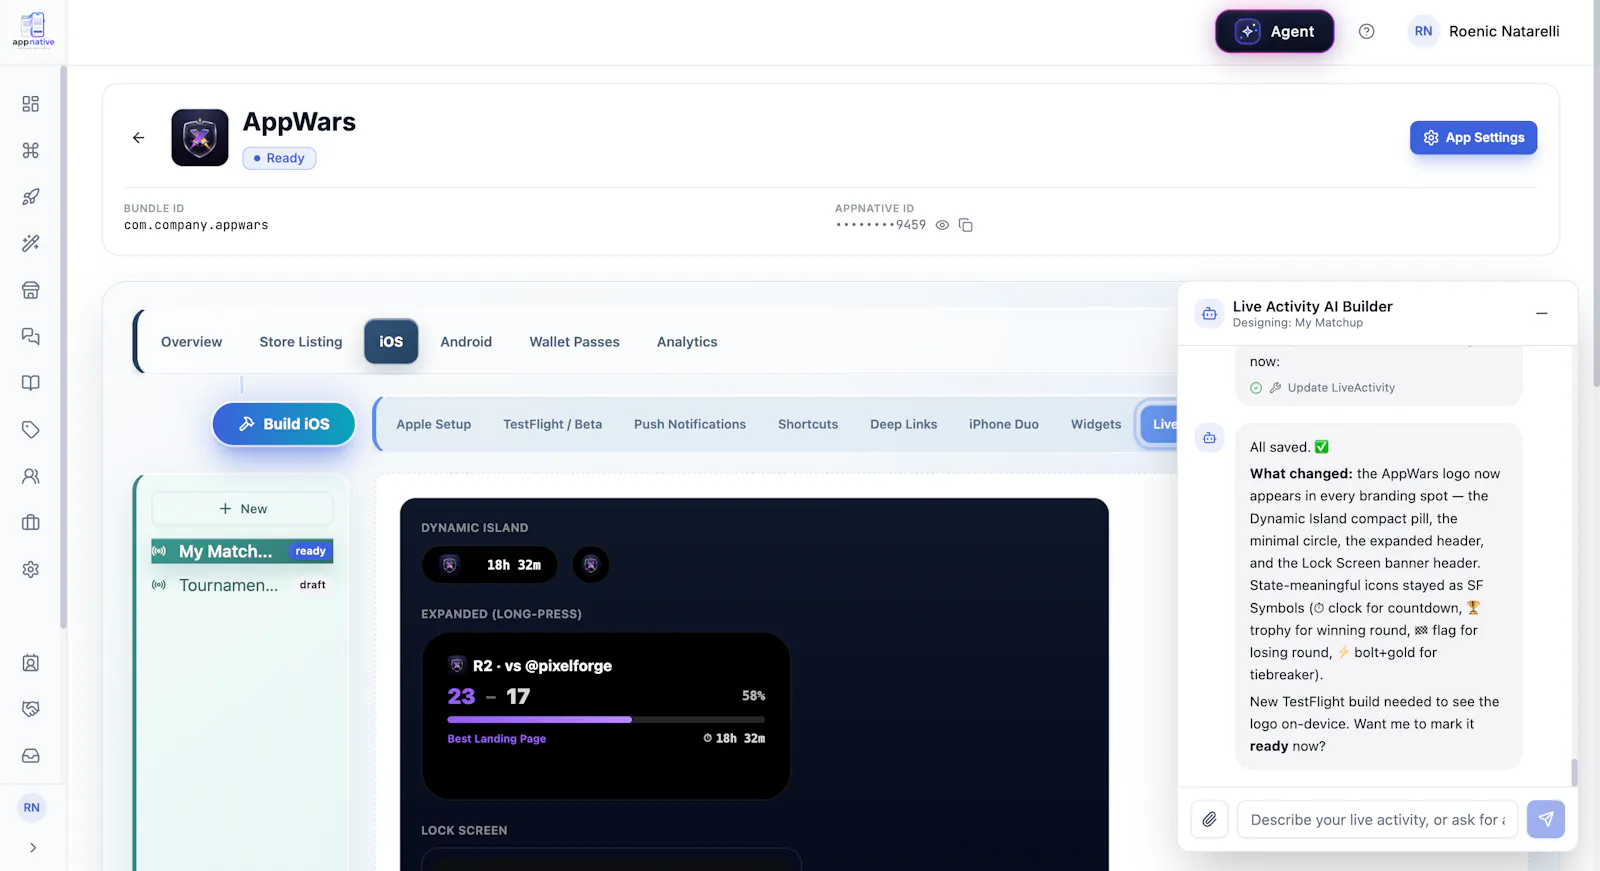Click the com.company.appwars bundle ID
Screen dimensions: 1600x871
(x=196, y=225)
